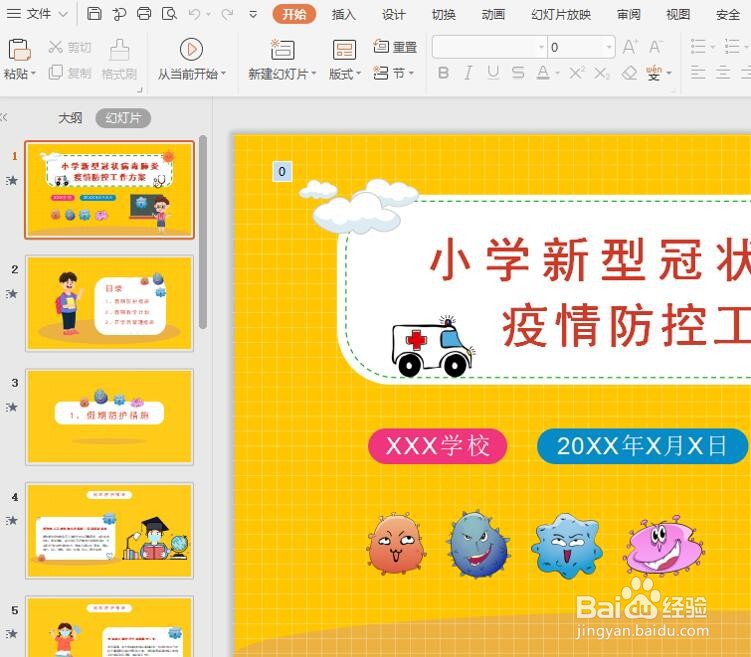The image size is (751, 657).
Task: Apply the font color A button
Action: 543,73
